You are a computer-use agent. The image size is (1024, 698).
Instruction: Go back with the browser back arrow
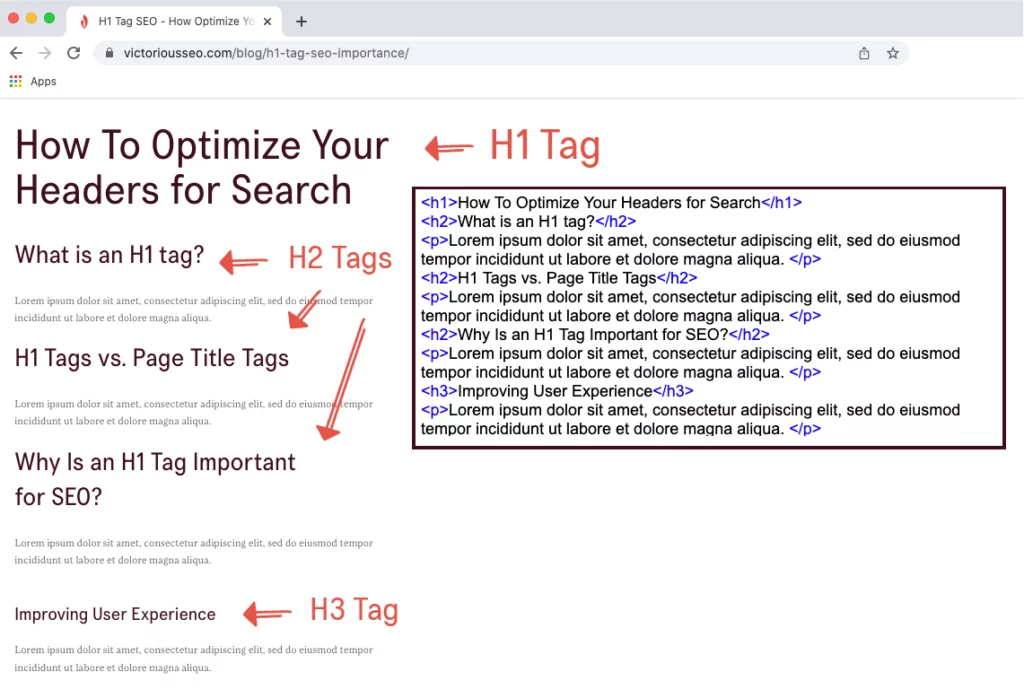coord(16,53)
